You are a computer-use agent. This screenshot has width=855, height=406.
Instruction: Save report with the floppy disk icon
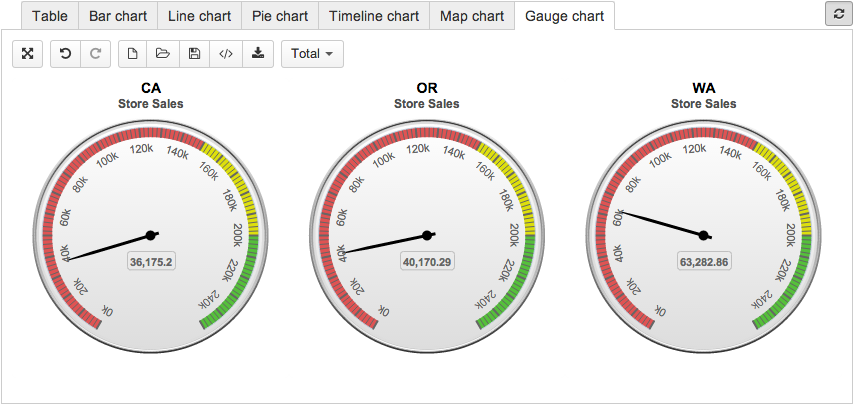tap(194, 54)
